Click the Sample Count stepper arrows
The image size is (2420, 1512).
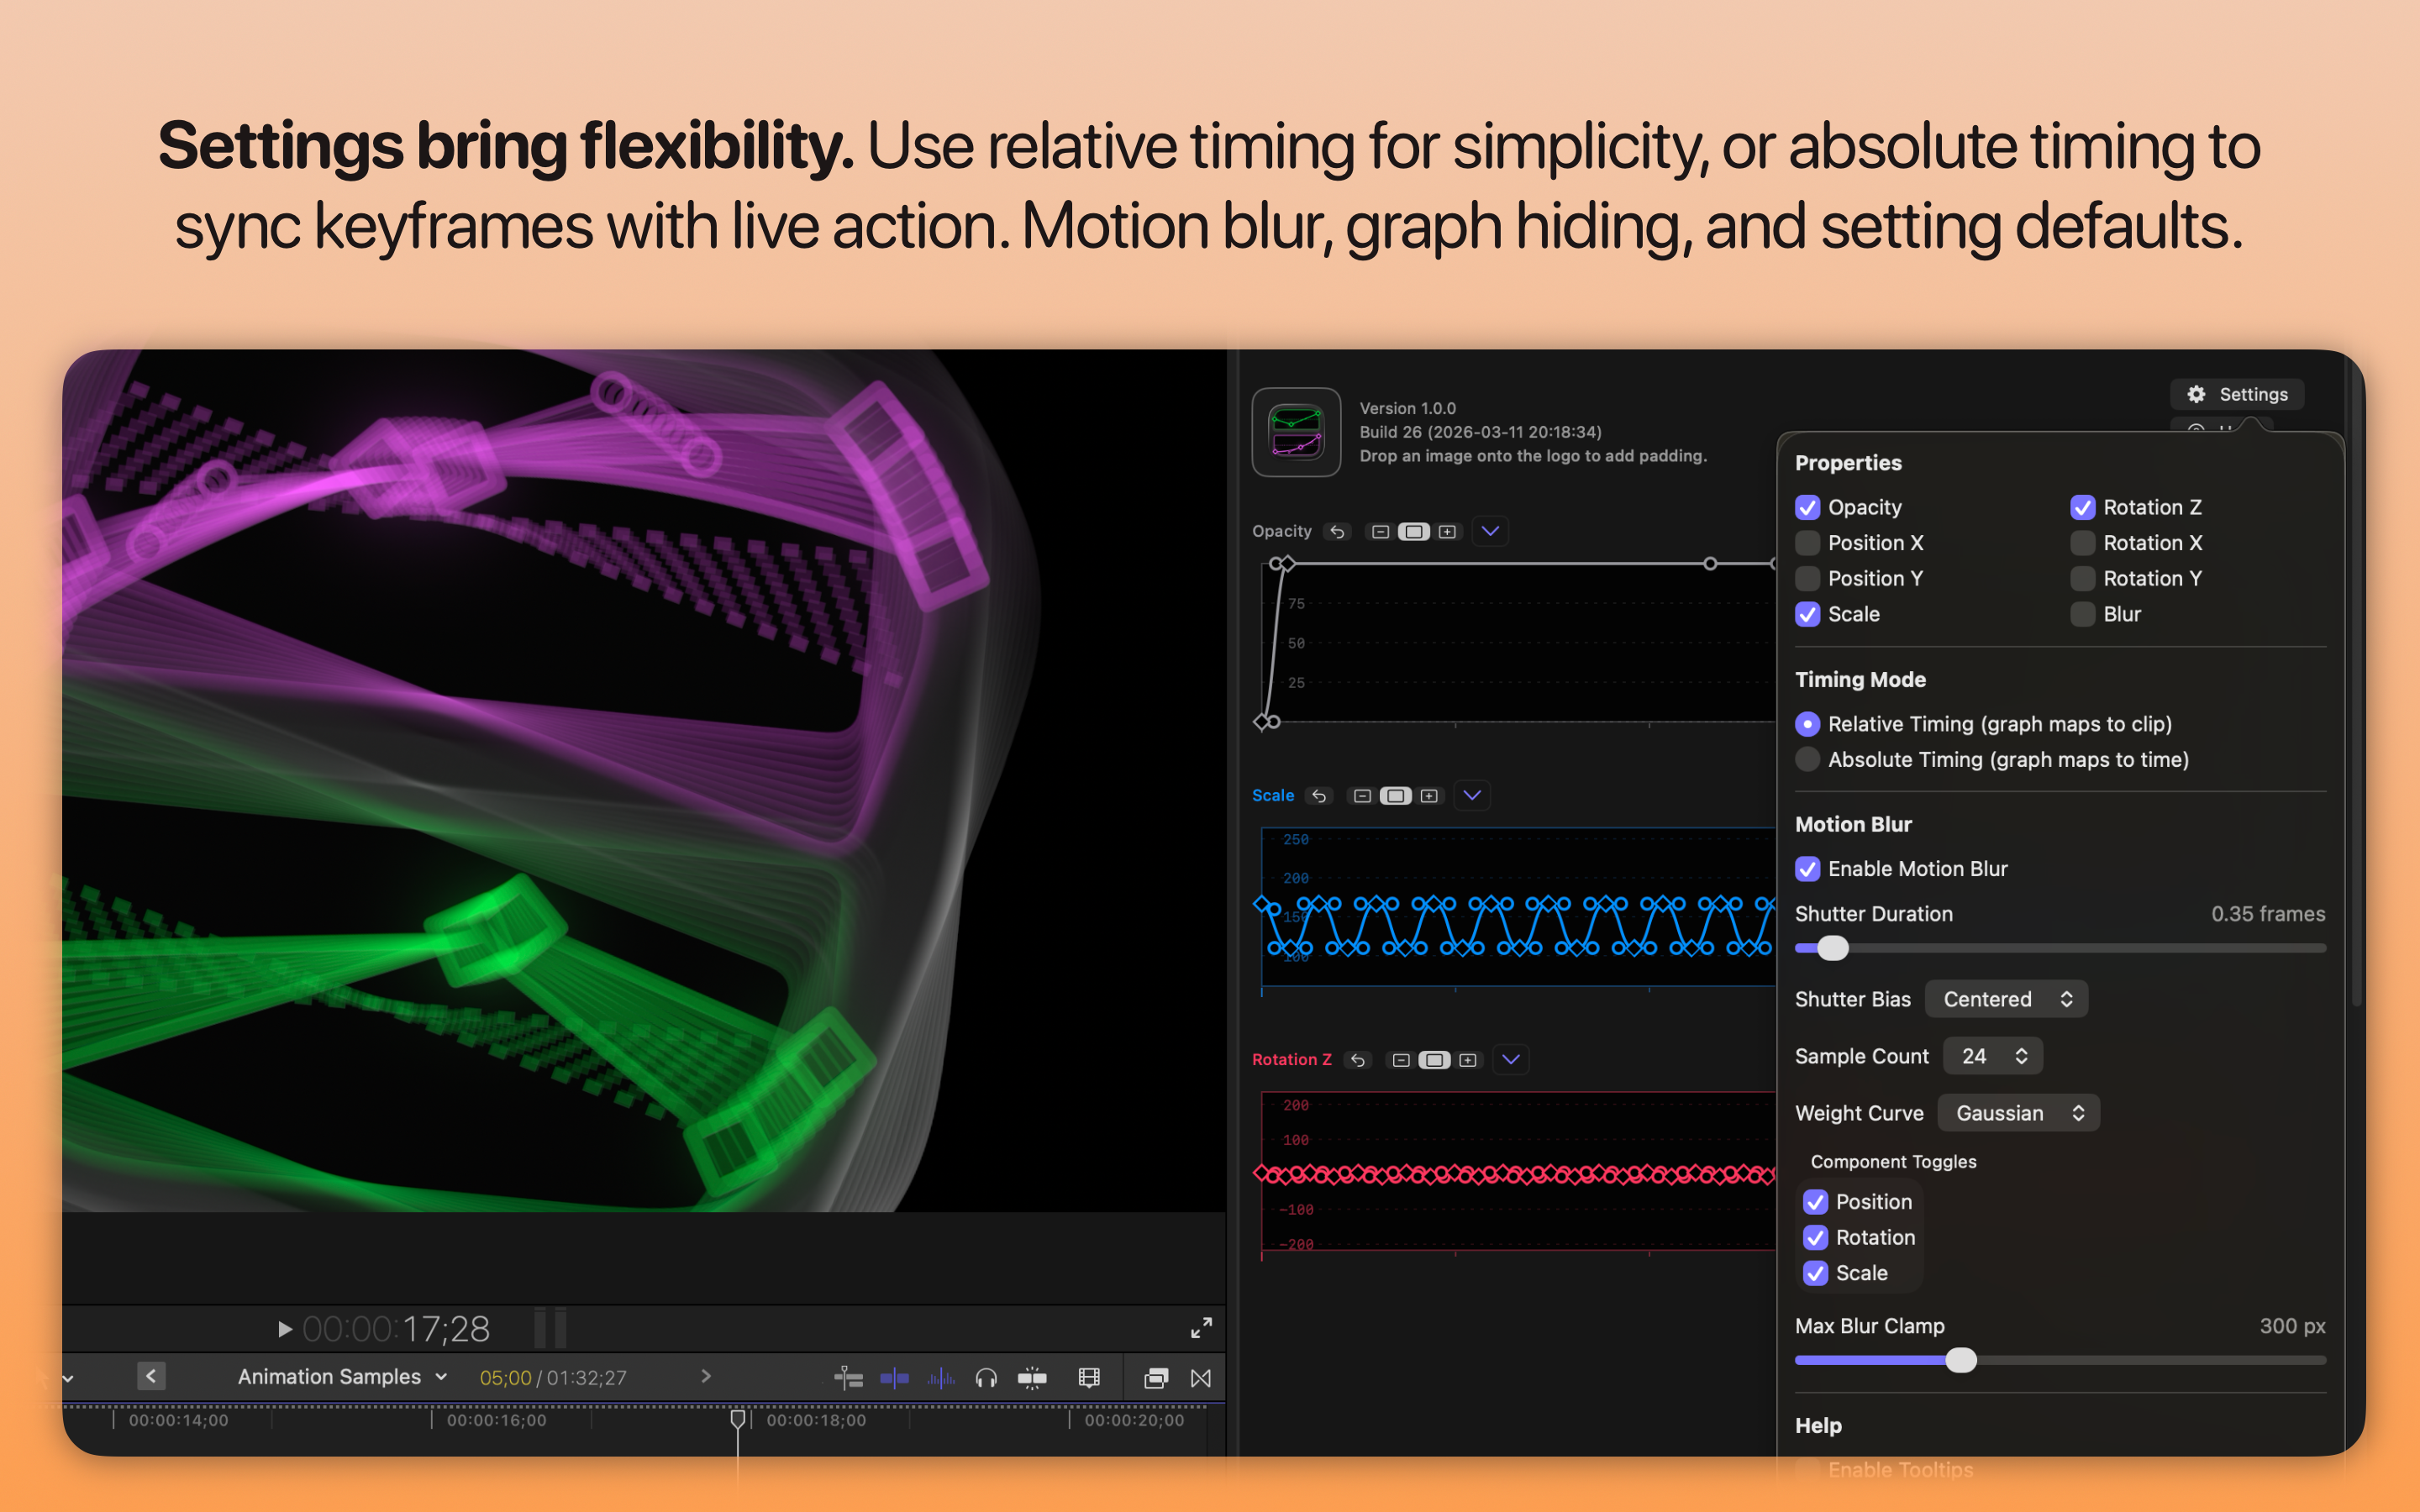point(2021,1056)
